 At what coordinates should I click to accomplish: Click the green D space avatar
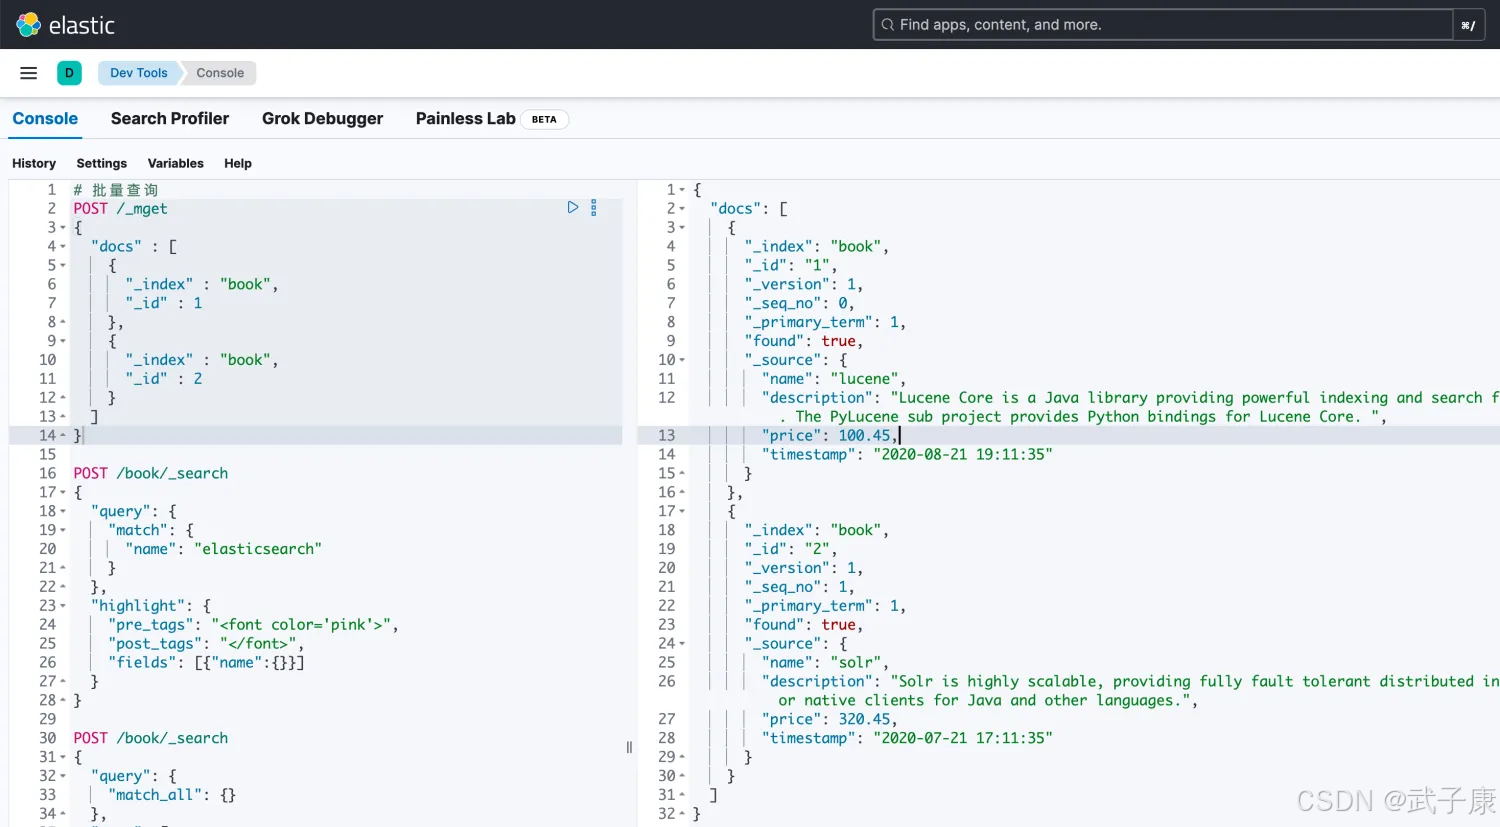click(x=69, y=73)
